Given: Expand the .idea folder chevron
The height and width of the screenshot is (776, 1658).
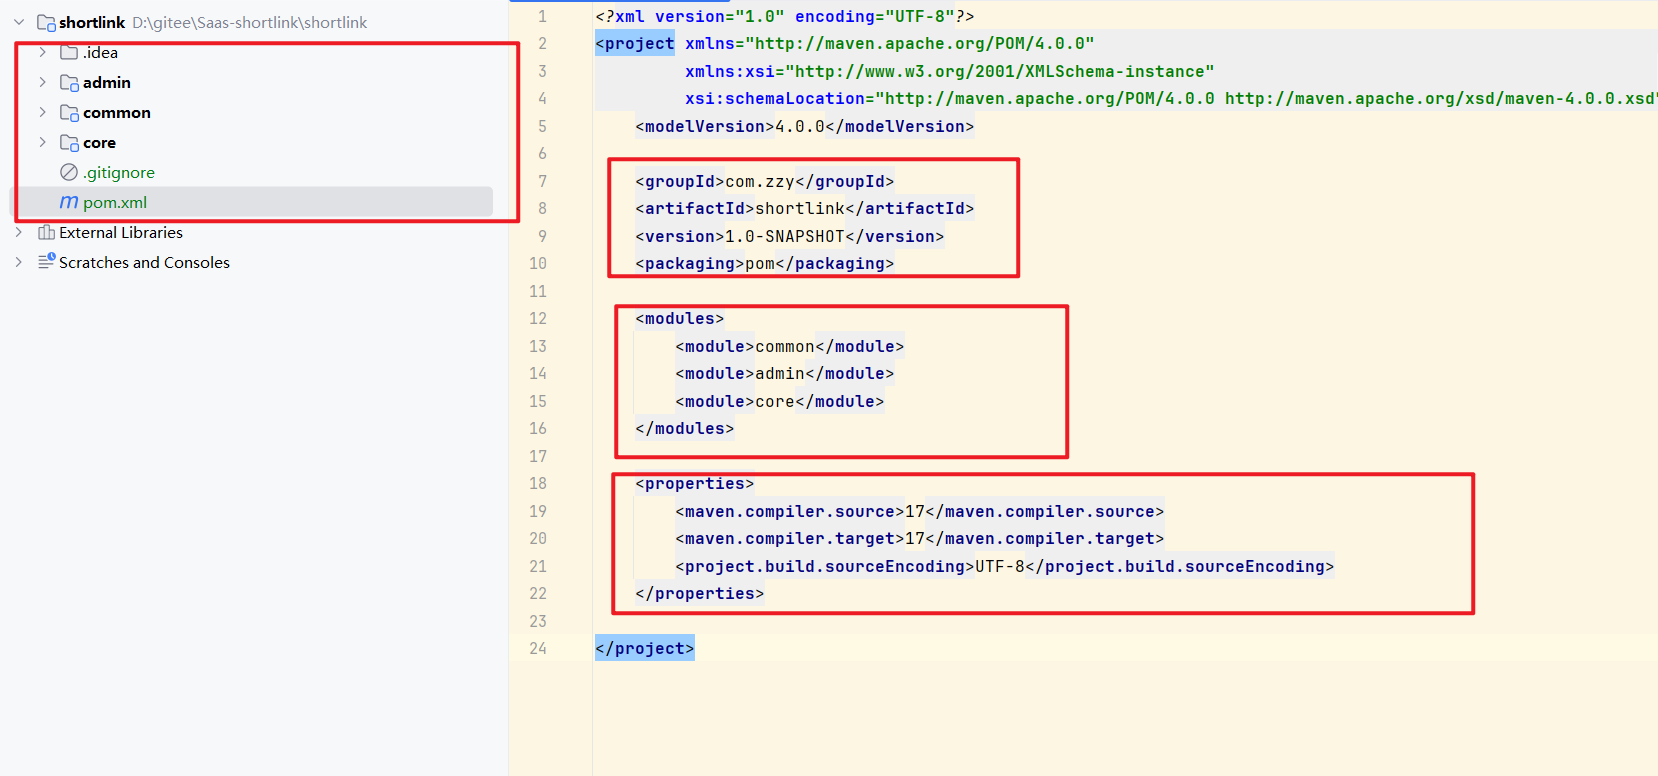Looking at the screenshot, I should [x=42, y=52].
